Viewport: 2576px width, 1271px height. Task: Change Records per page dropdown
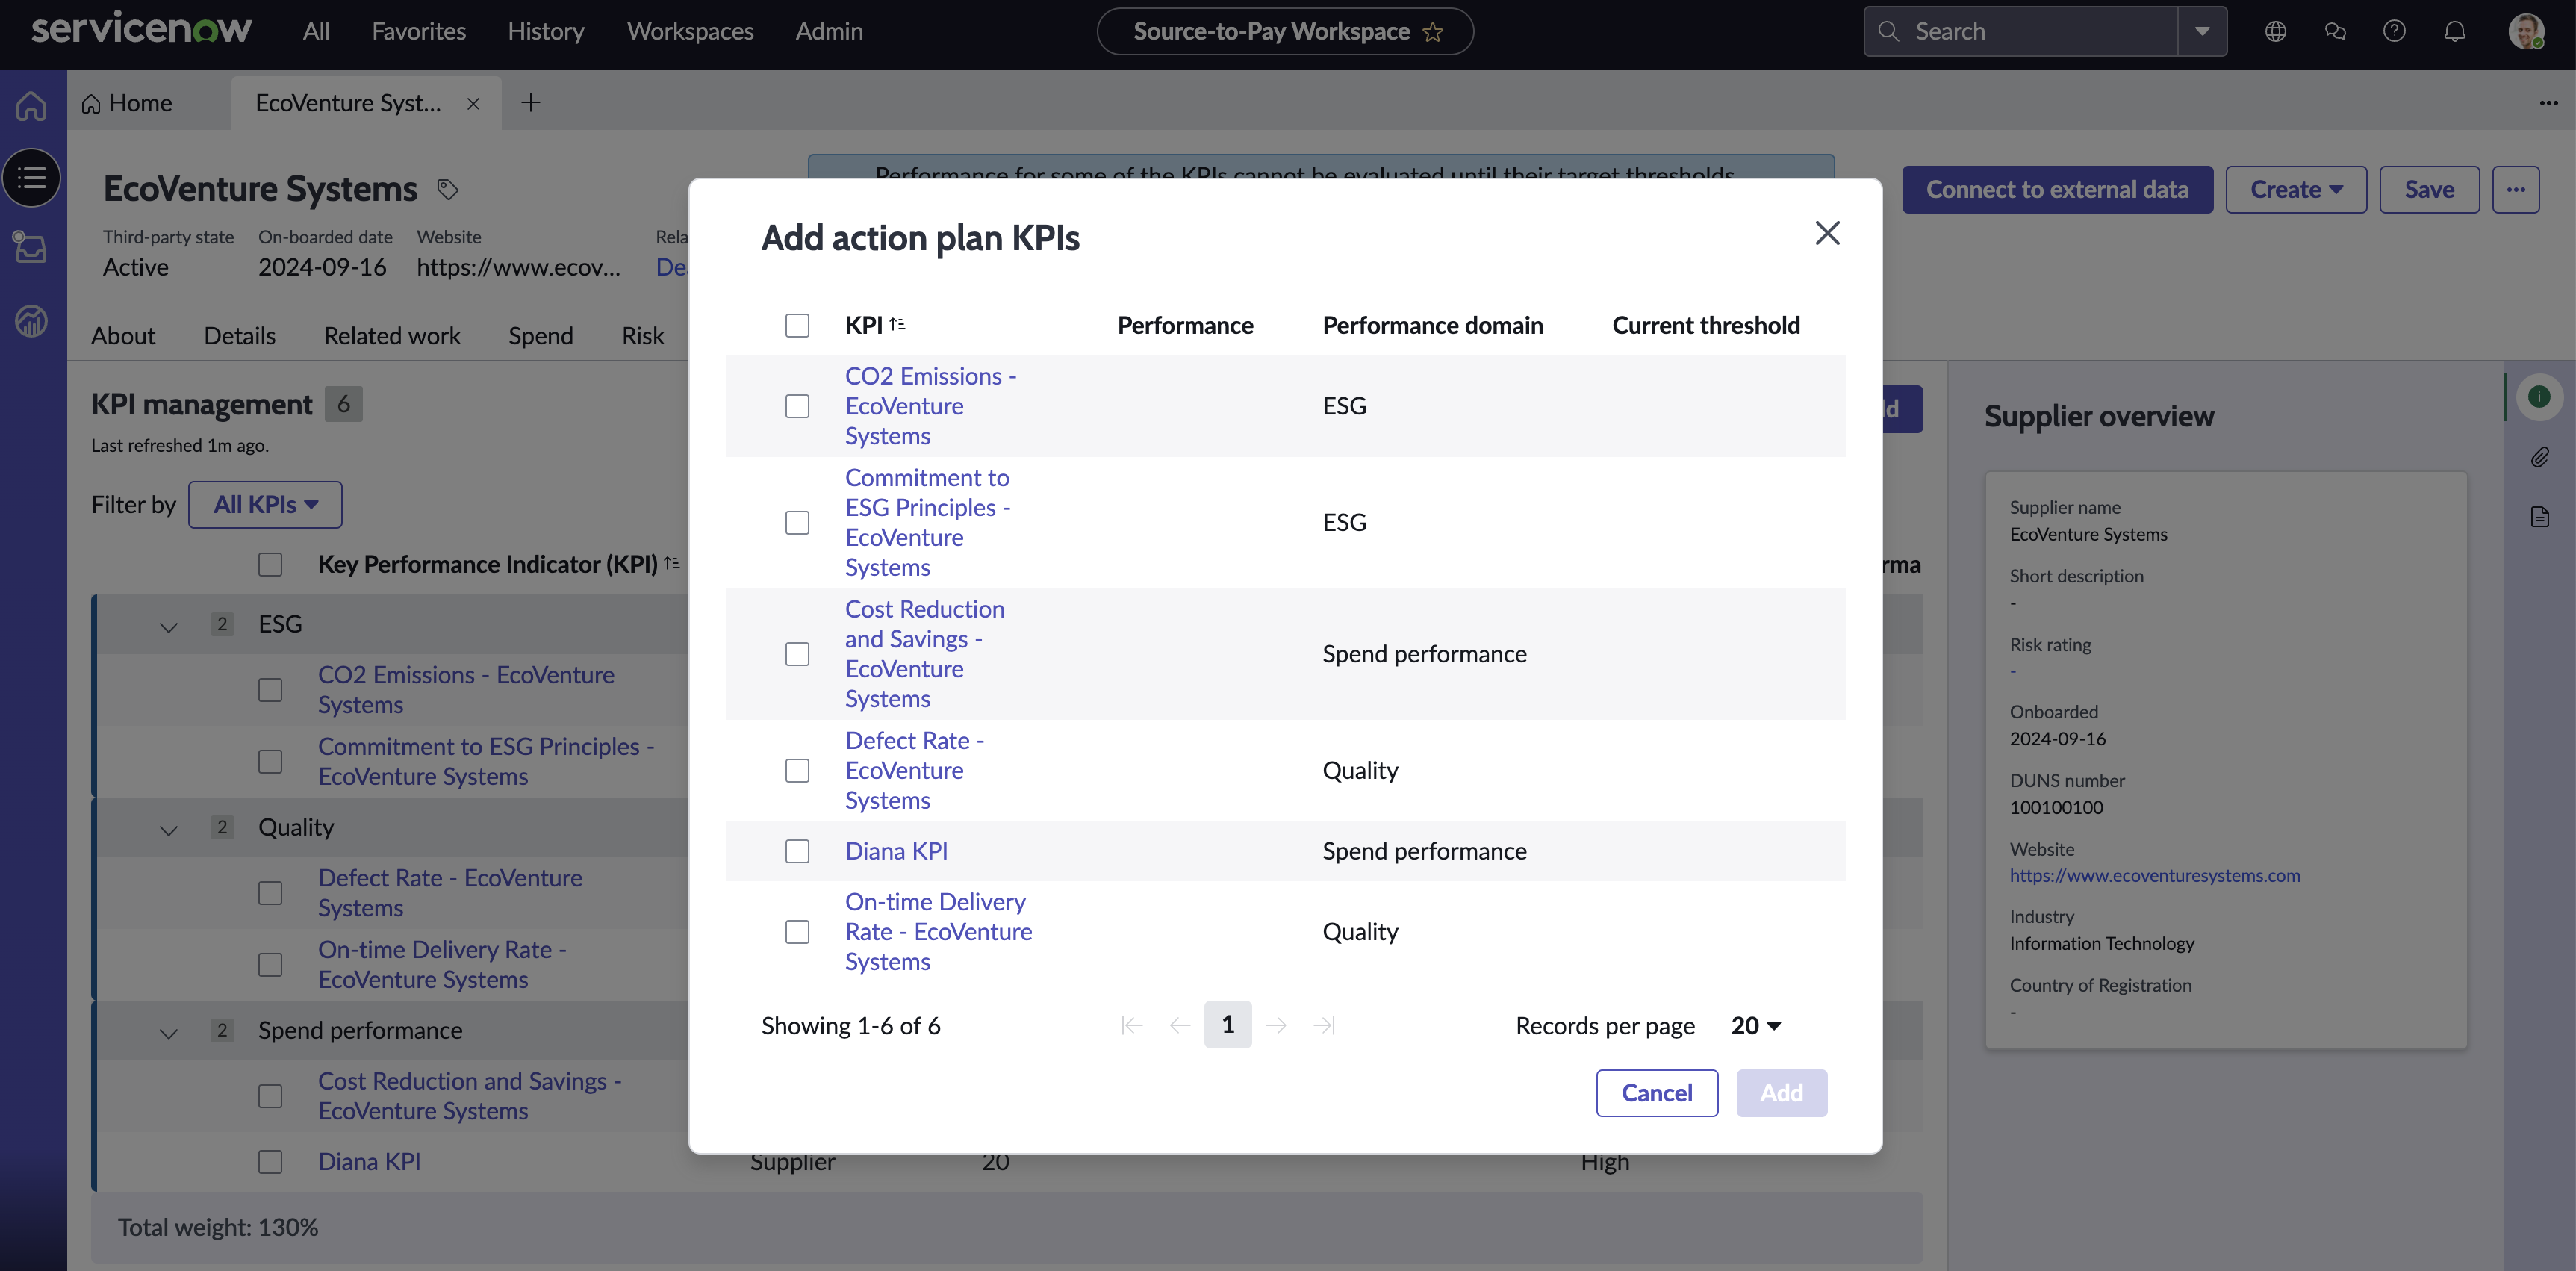point(1756,1025)
